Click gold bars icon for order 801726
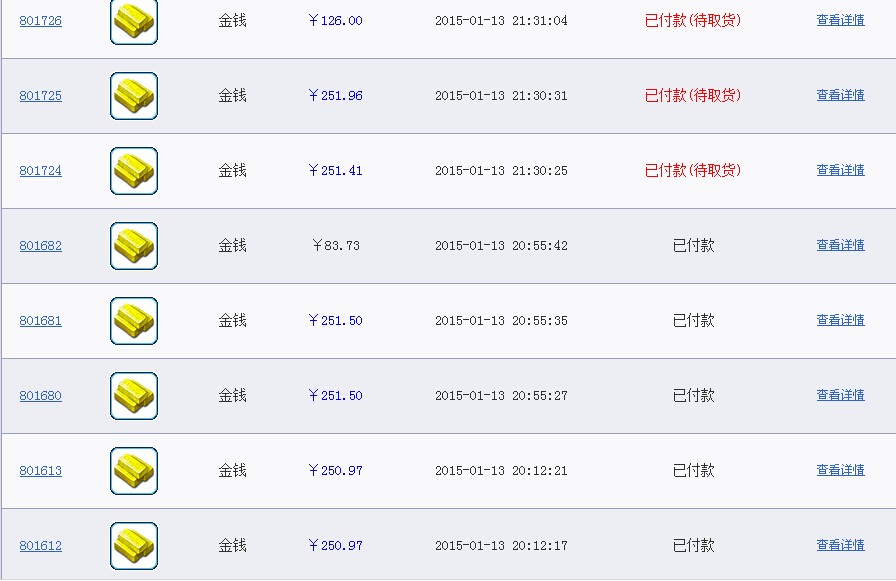 [134, 22]
